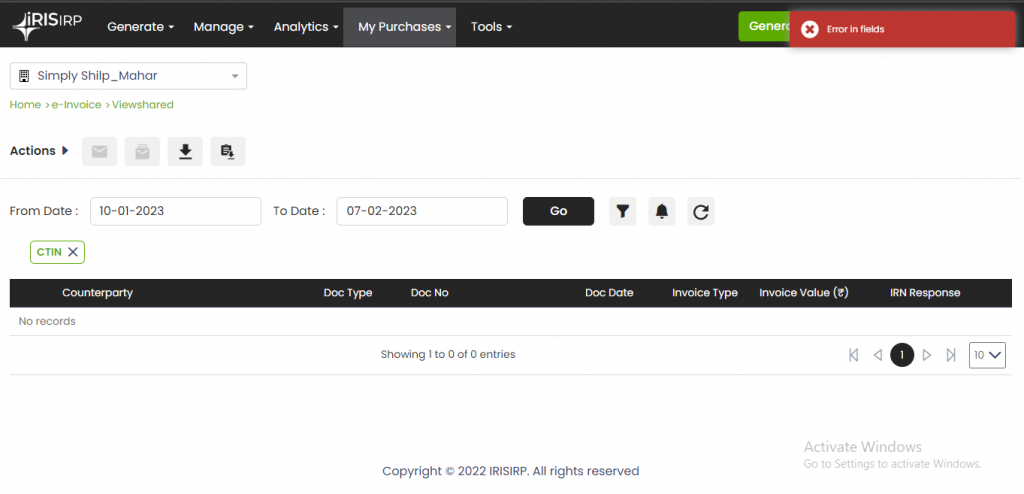This screenshot has width=1024, height=494.
Task: Dismiss the red error notification icon
Action: tap(810, 30)
